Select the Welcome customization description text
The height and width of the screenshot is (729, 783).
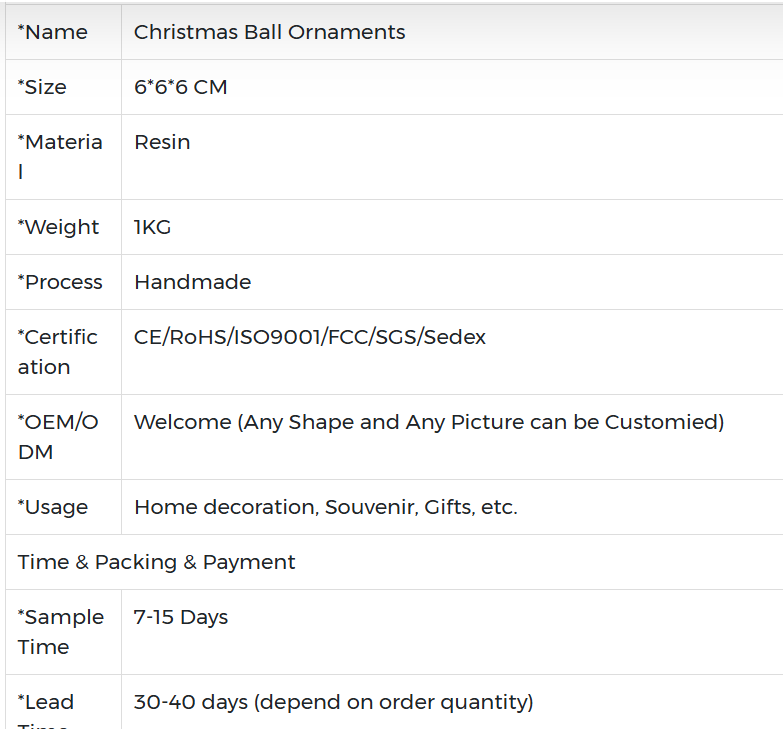point(428,422)
